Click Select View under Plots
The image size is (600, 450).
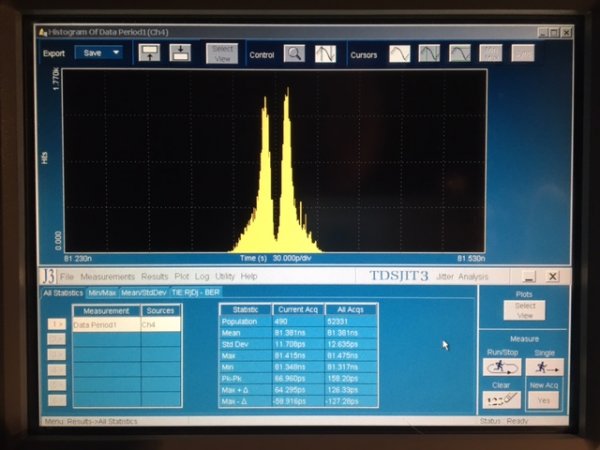point(525,311)
